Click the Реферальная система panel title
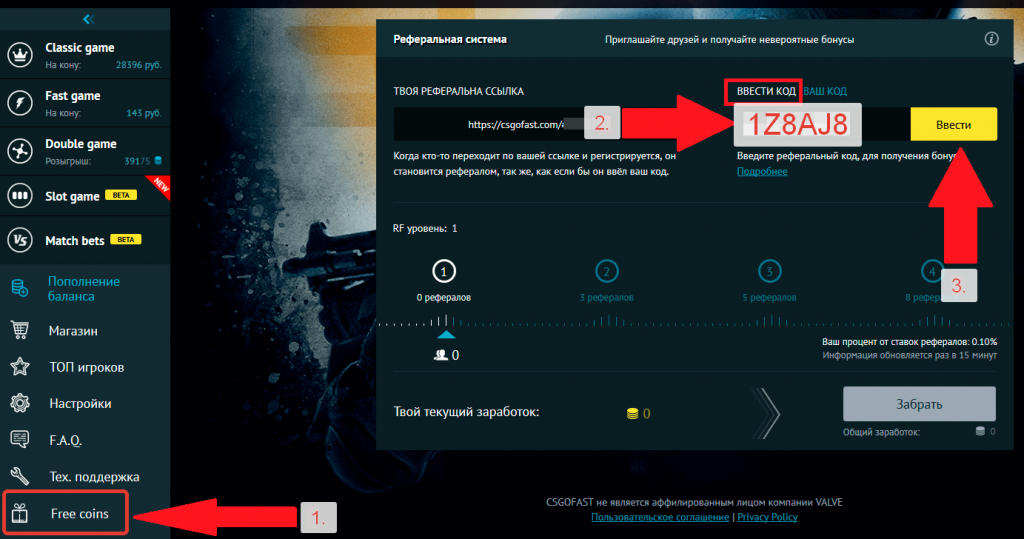This screenshot has width=1024, height=539. click(450, 39)
